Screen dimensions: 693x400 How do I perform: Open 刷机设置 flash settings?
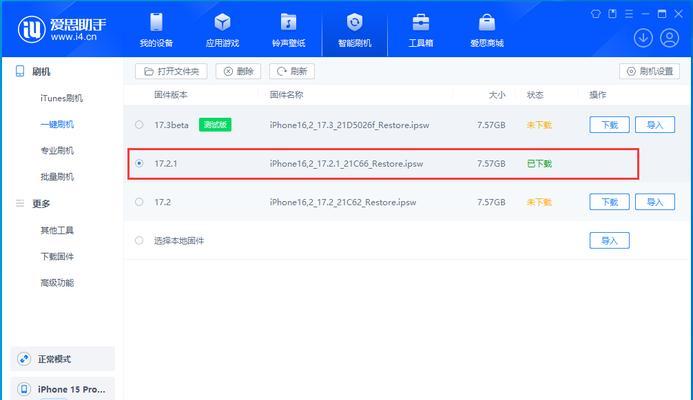[x=650, y=71]
